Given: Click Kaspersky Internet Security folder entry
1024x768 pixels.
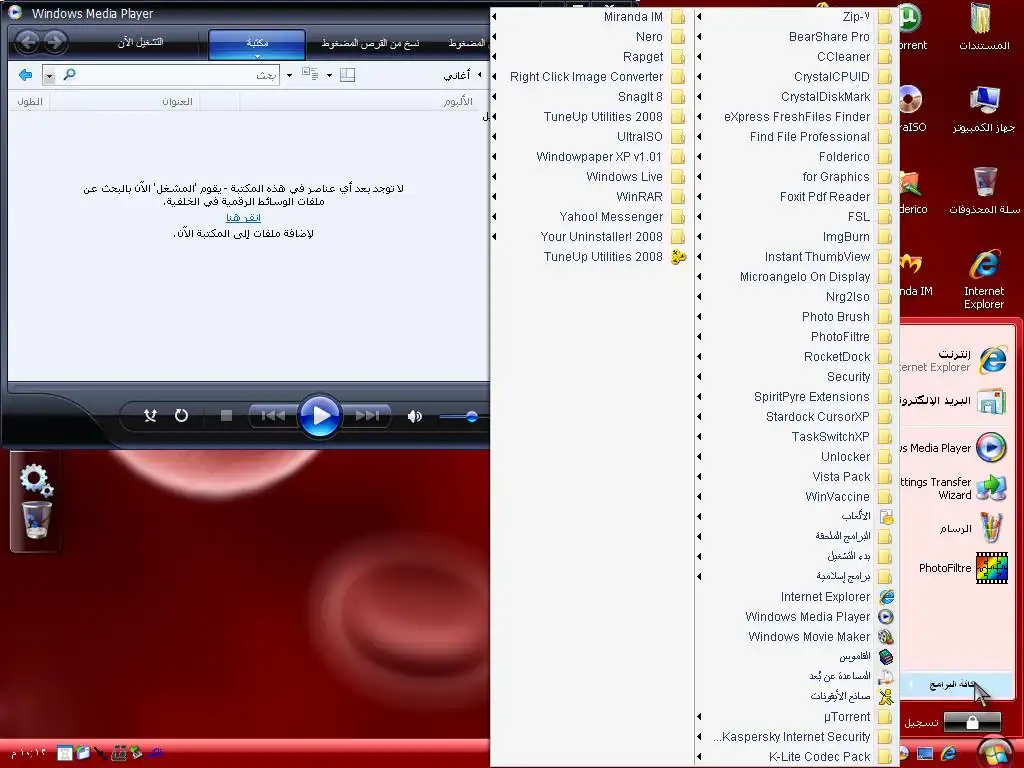Looking at the screenshot, I should tap(795, 737).
